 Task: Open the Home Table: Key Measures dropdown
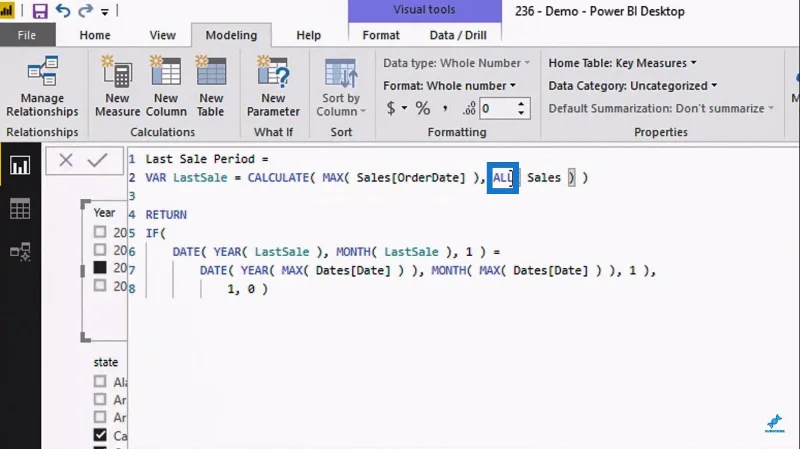(x=622, y=63)
